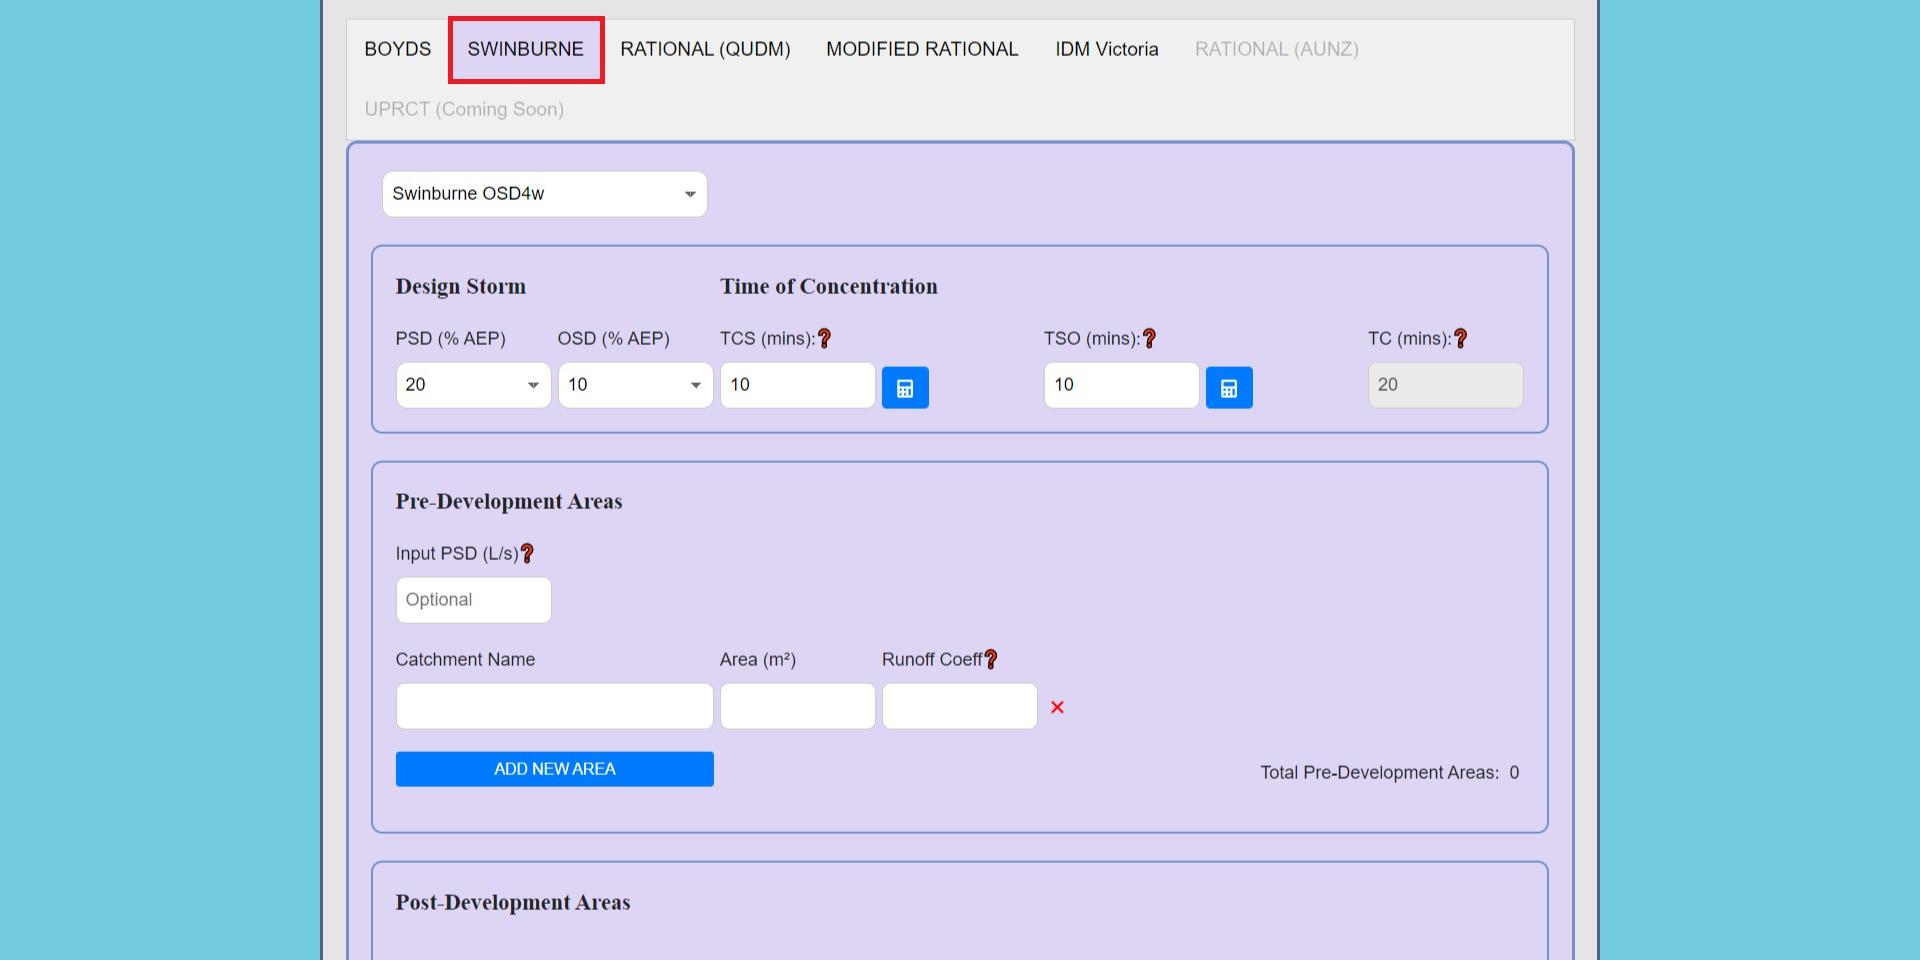This screenshot has width=1920, height=960.
Task: Click the read-only TC (mins) field
Action: click(x=1446, y=385)
